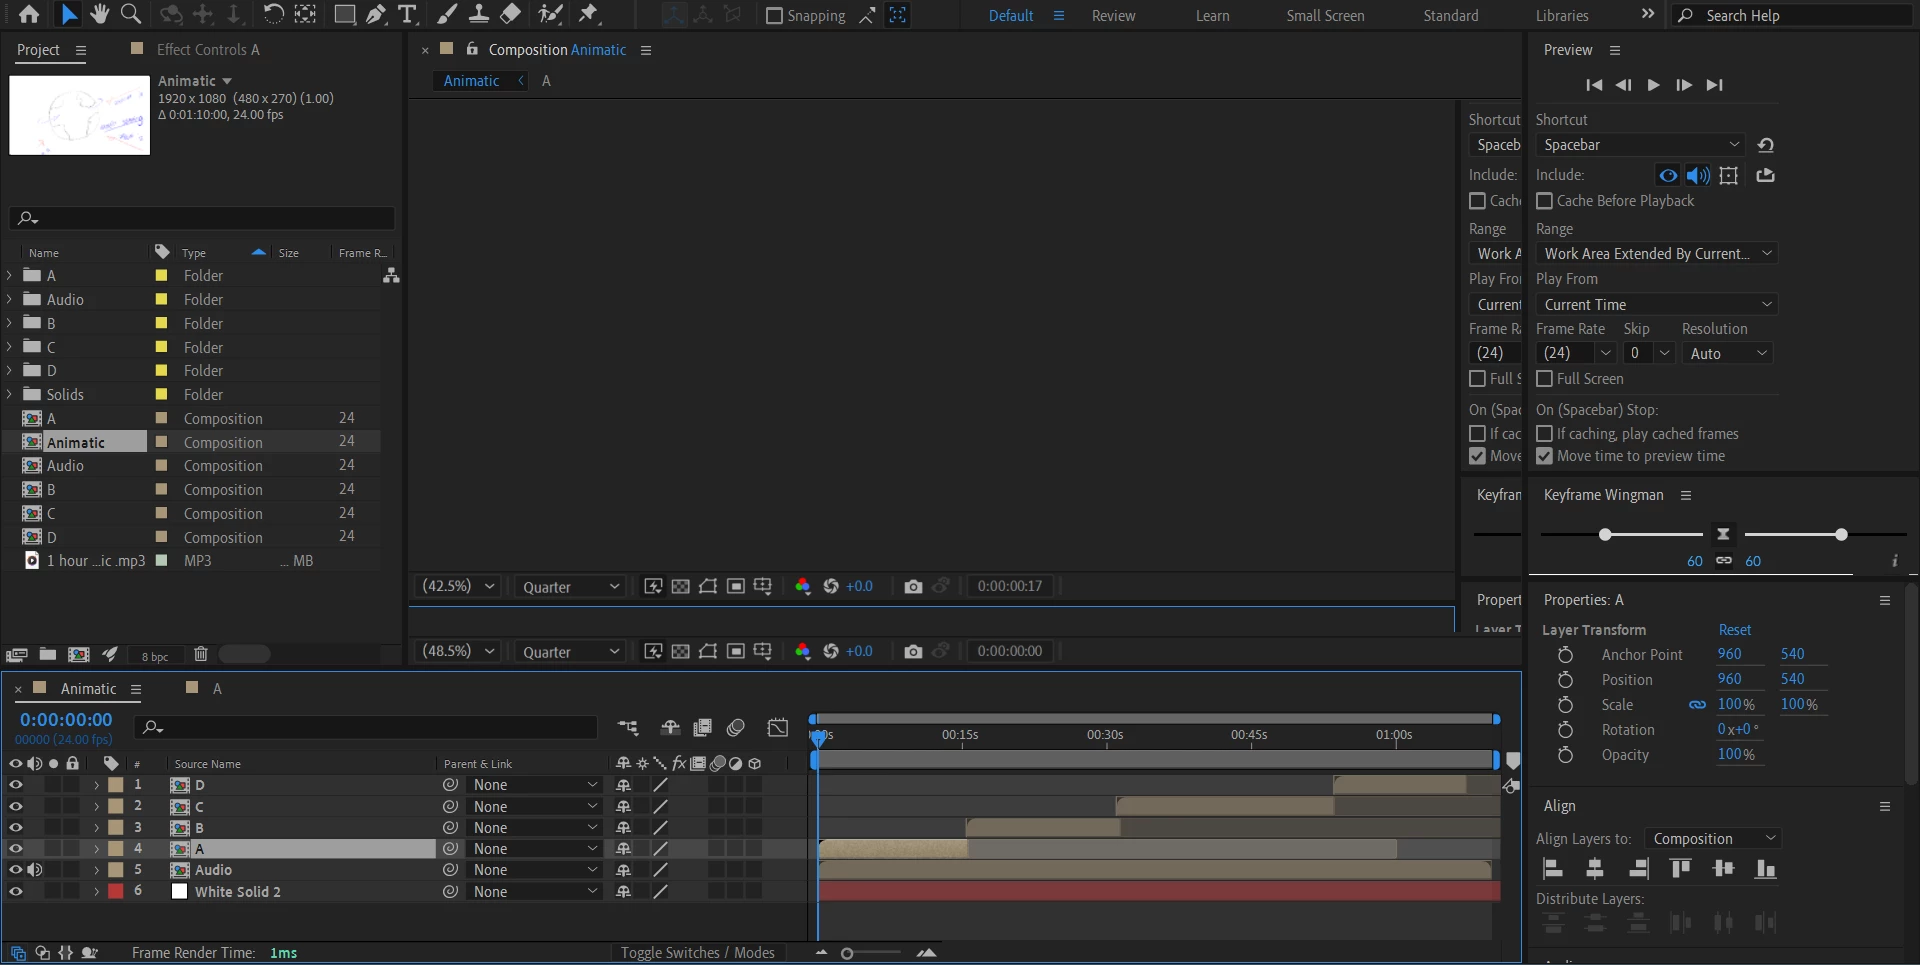1920x965 pixels.
Task: Reset the Layer Transform properties
Action: pyautogui.click(x=1735, y=630)
